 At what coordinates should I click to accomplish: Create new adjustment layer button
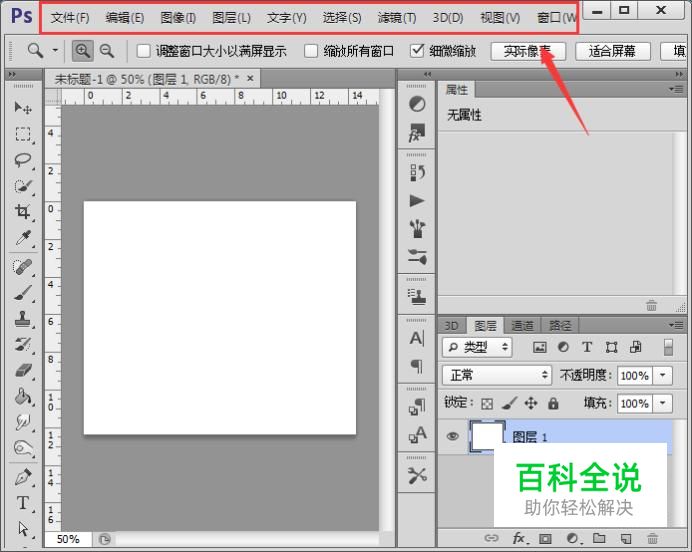pos(573,539)
